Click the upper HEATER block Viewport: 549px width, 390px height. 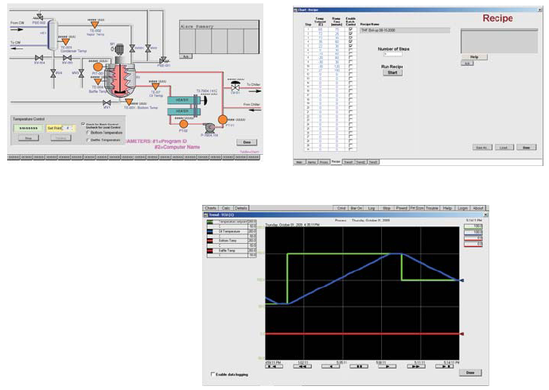[x=183, y=100]
